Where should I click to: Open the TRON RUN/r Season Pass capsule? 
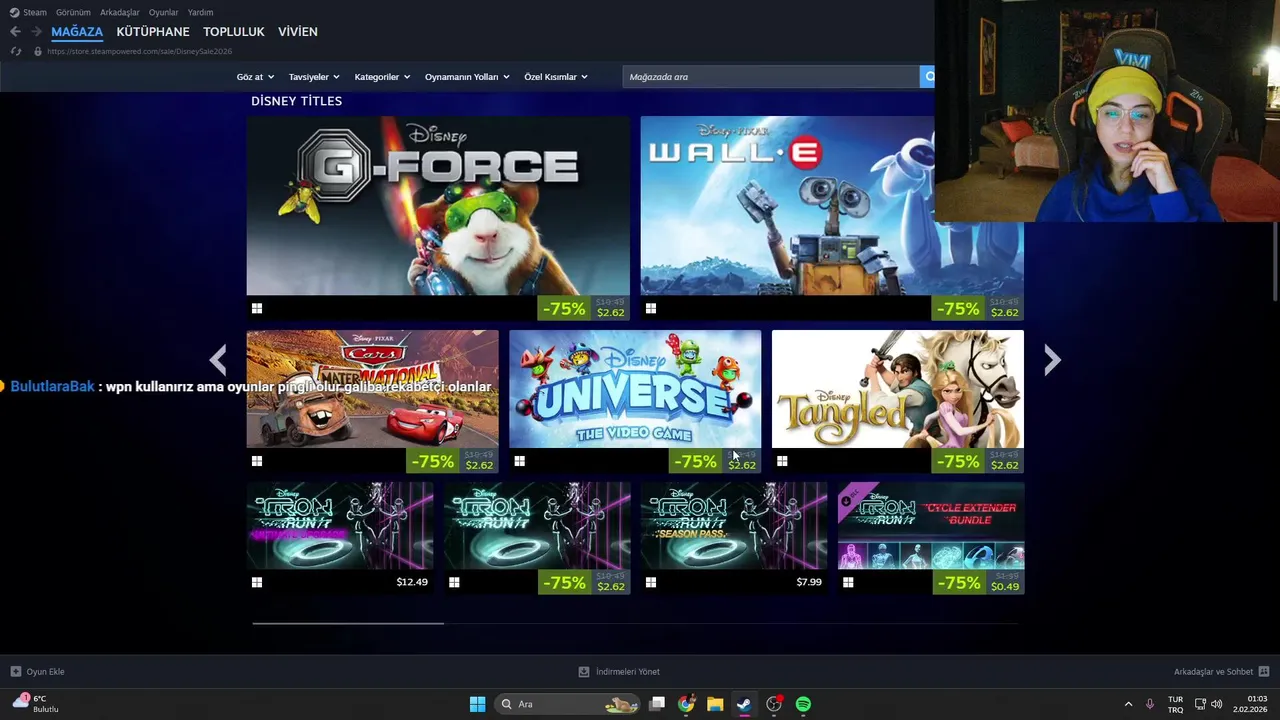(x=734, y=526)
